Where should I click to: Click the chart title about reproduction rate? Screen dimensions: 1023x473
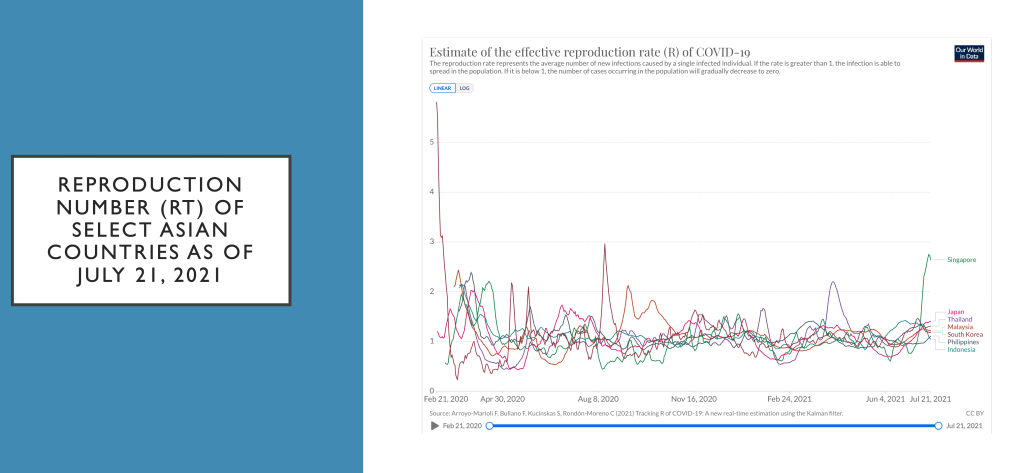point(589,52)
